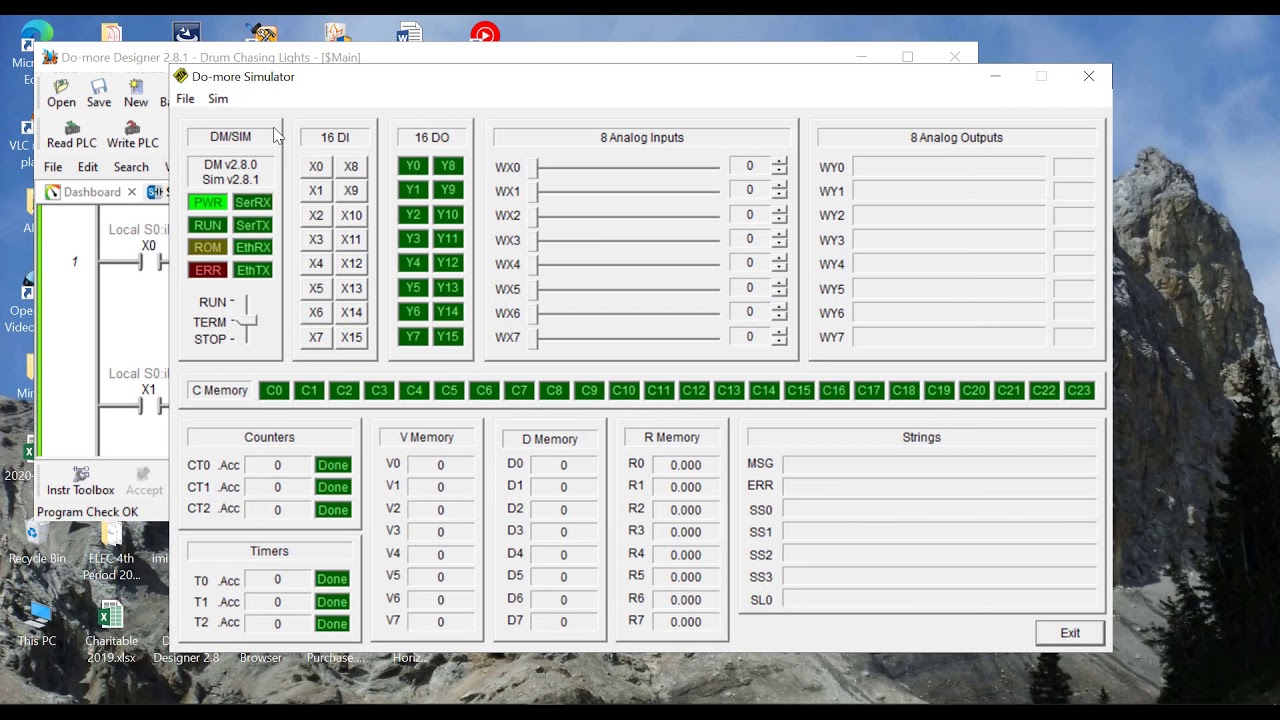Click the DM/SIM header button

tap(231, 137)
